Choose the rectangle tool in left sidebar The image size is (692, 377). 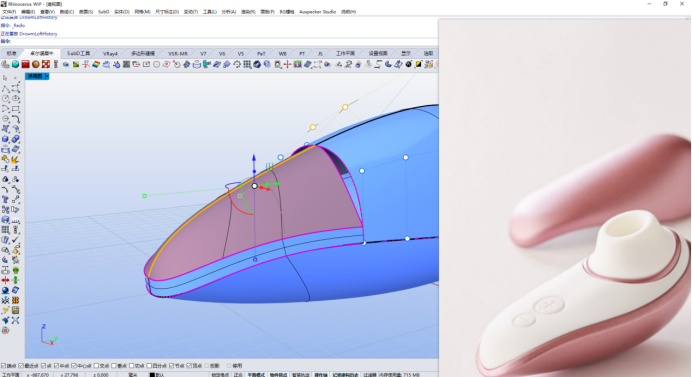pos(15,109)
